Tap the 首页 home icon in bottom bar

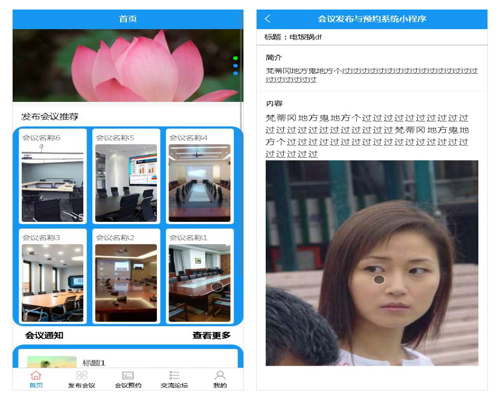point(36,375)
